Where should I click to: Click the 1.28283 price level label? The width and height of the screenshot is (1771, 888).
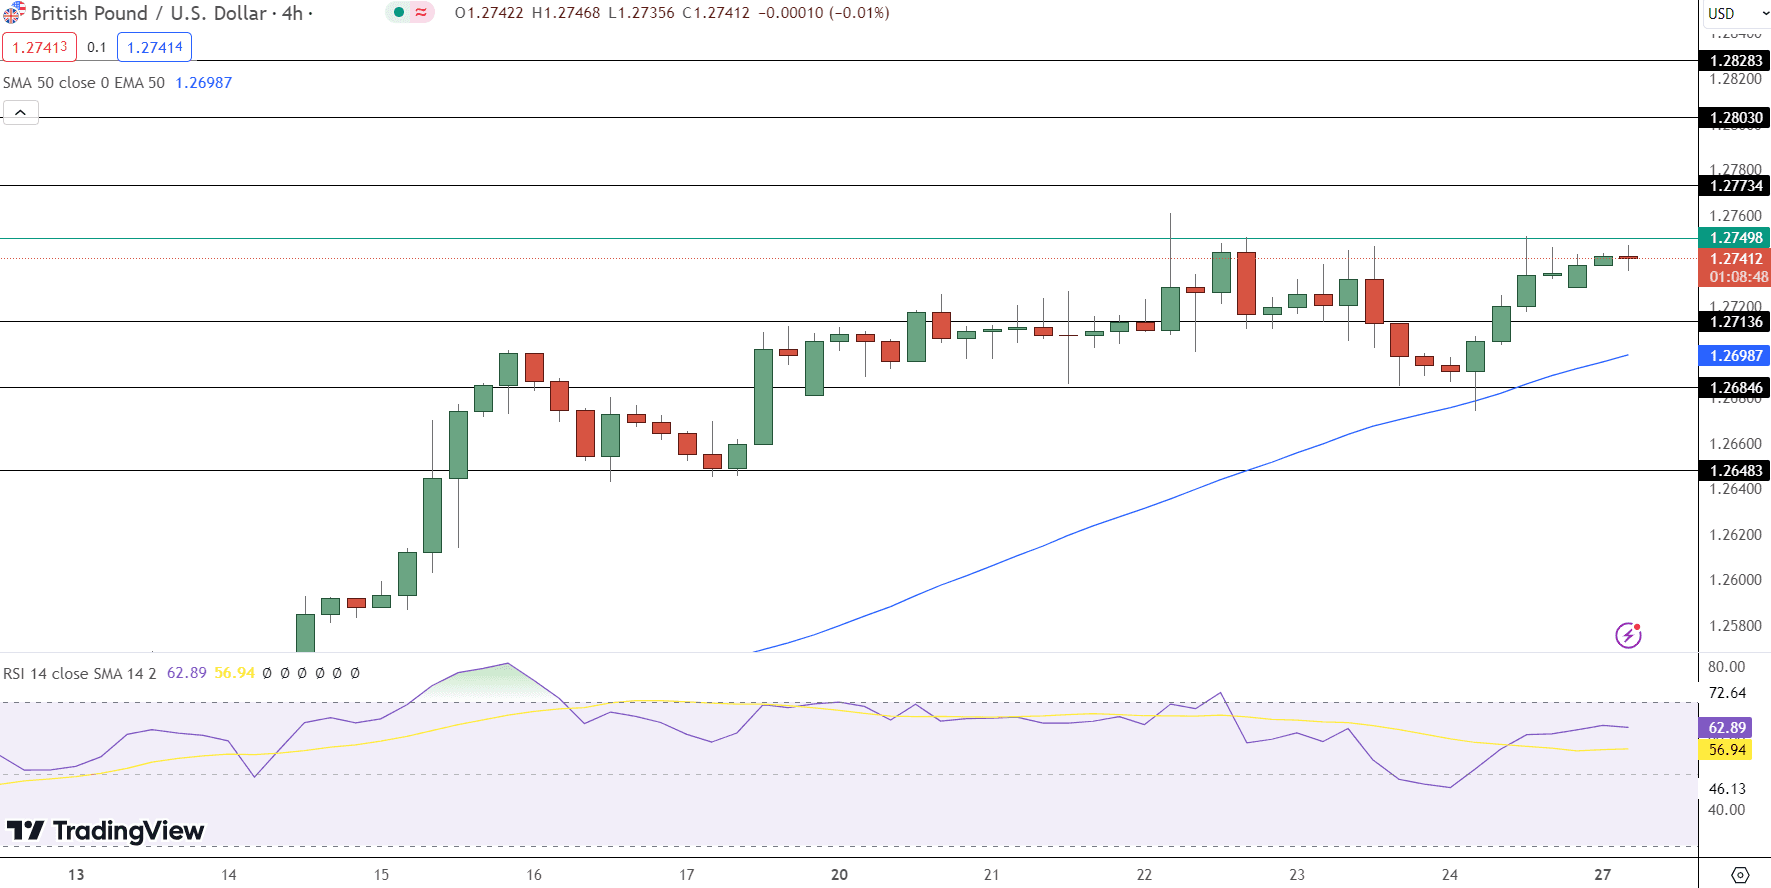pyautogui.click(x=1735, y=61)
